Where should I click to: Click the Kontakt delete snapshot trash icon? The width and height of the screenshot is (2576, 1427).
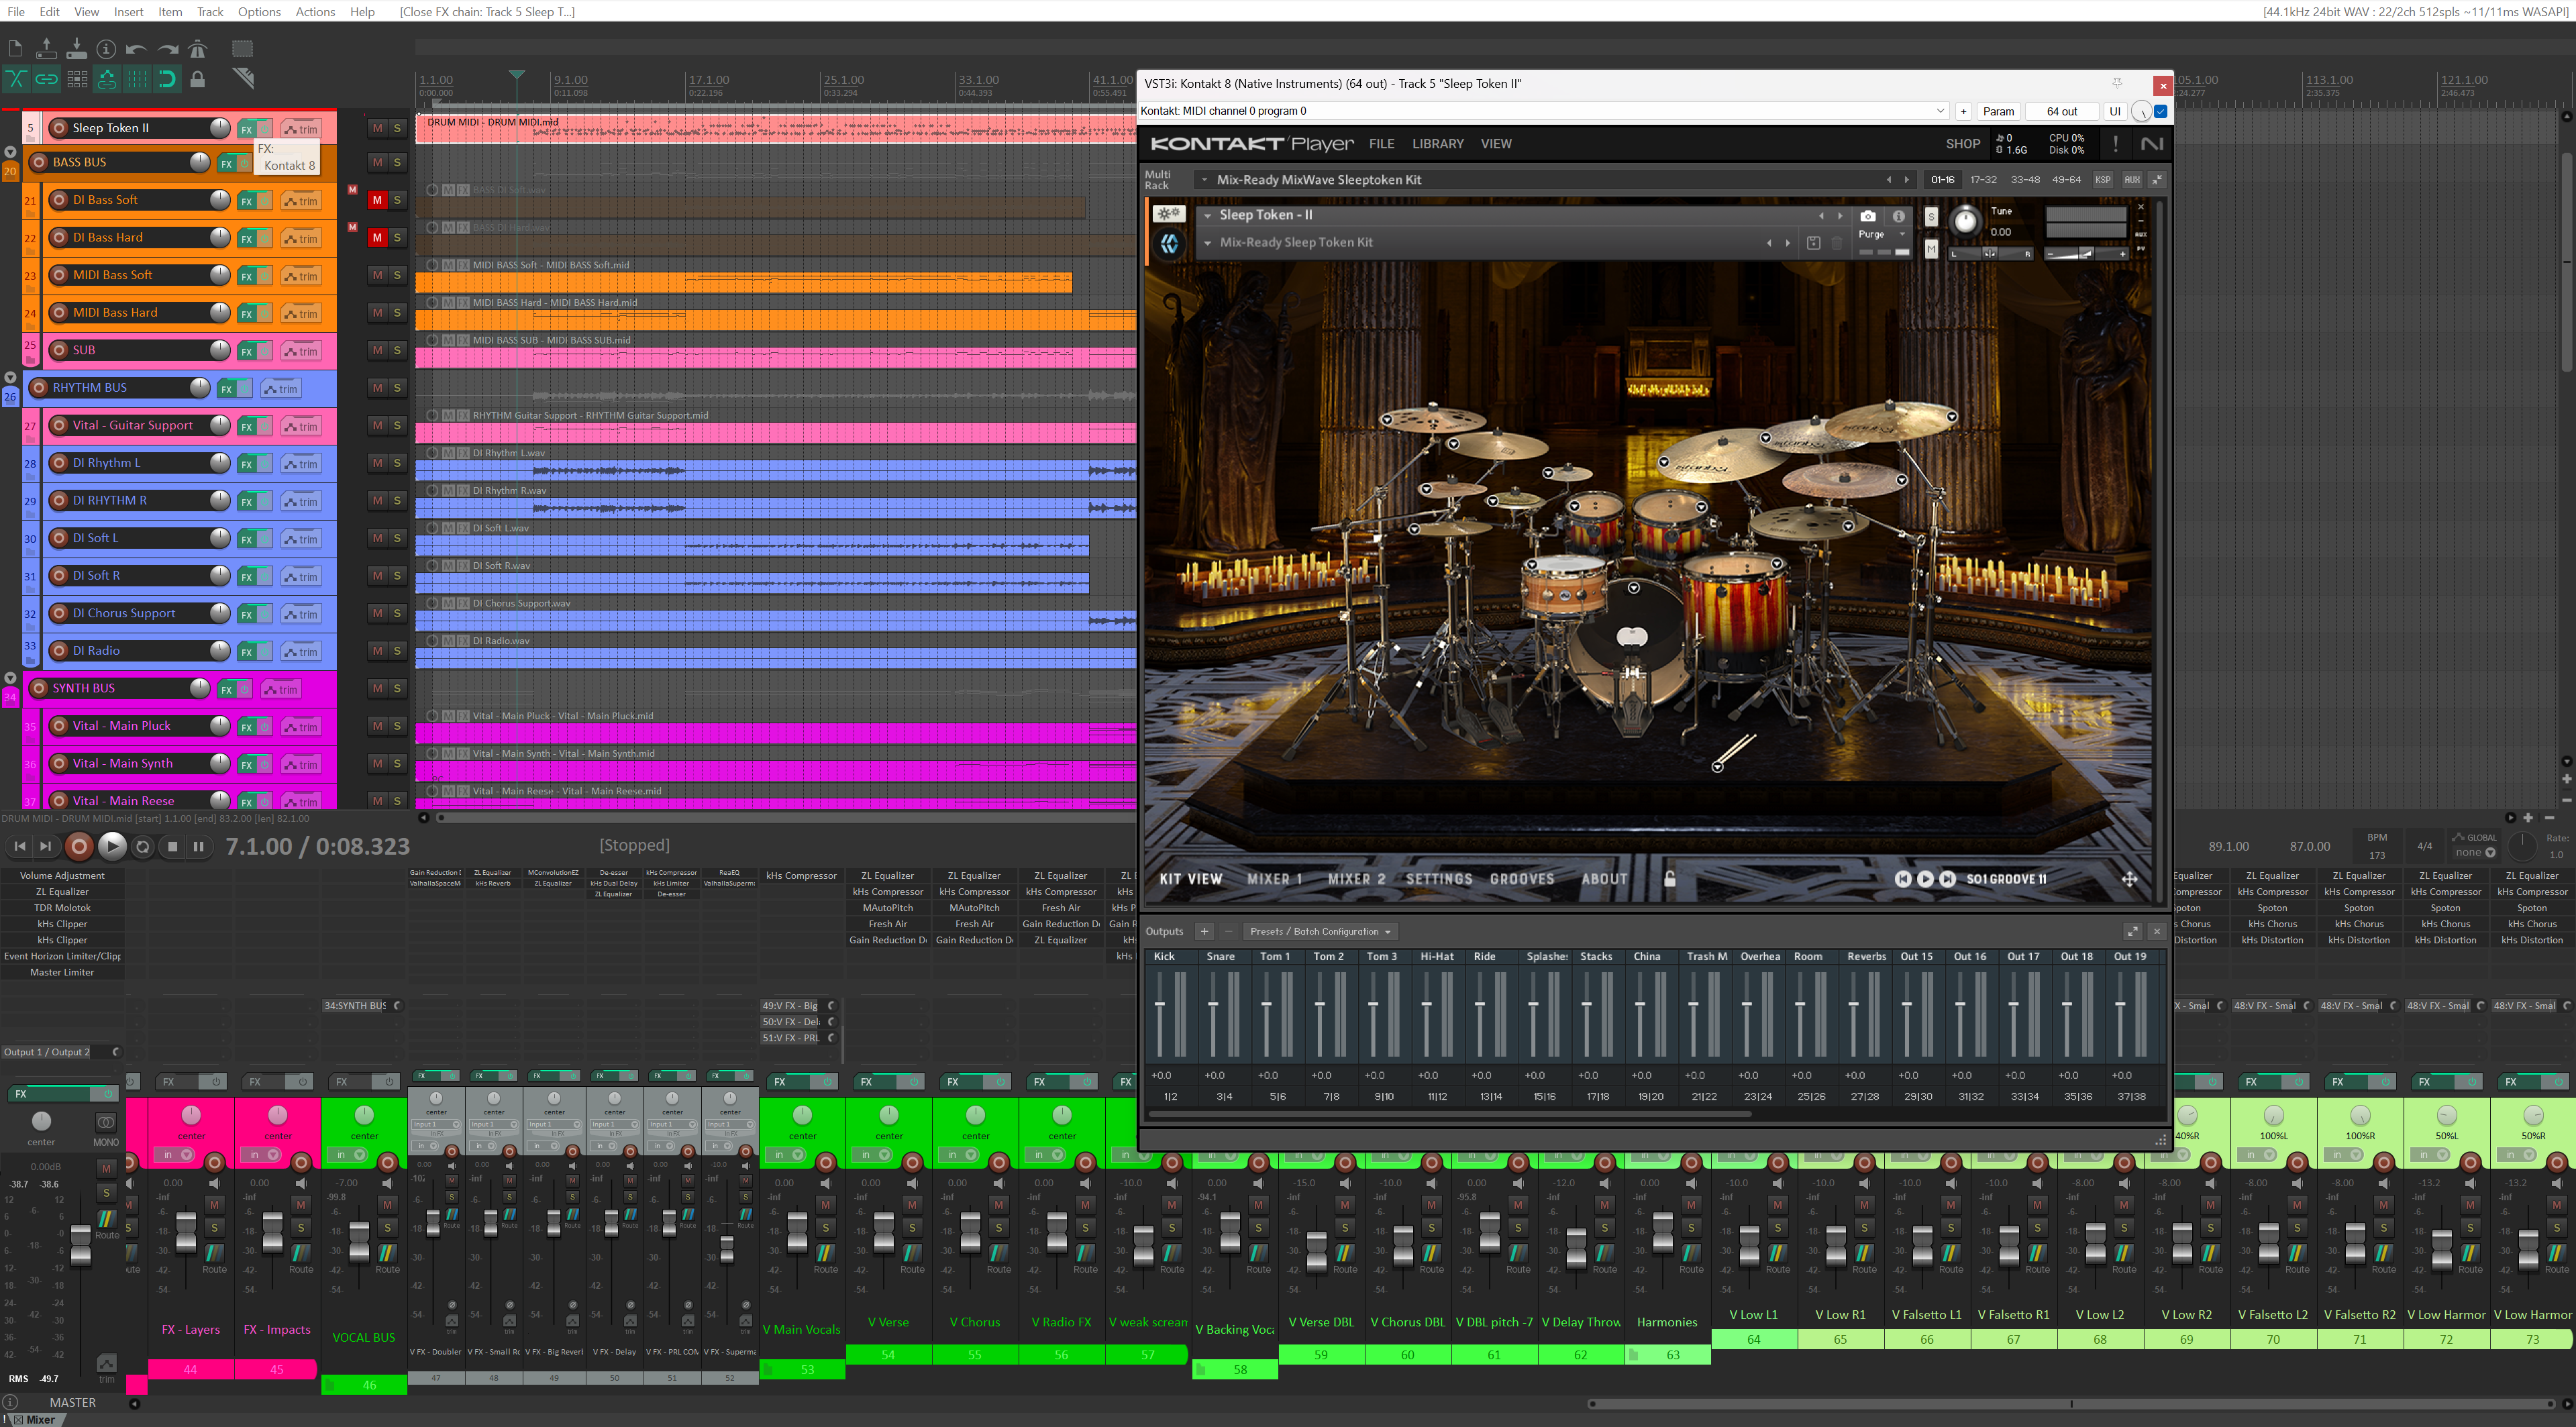tap(1836, 243)
